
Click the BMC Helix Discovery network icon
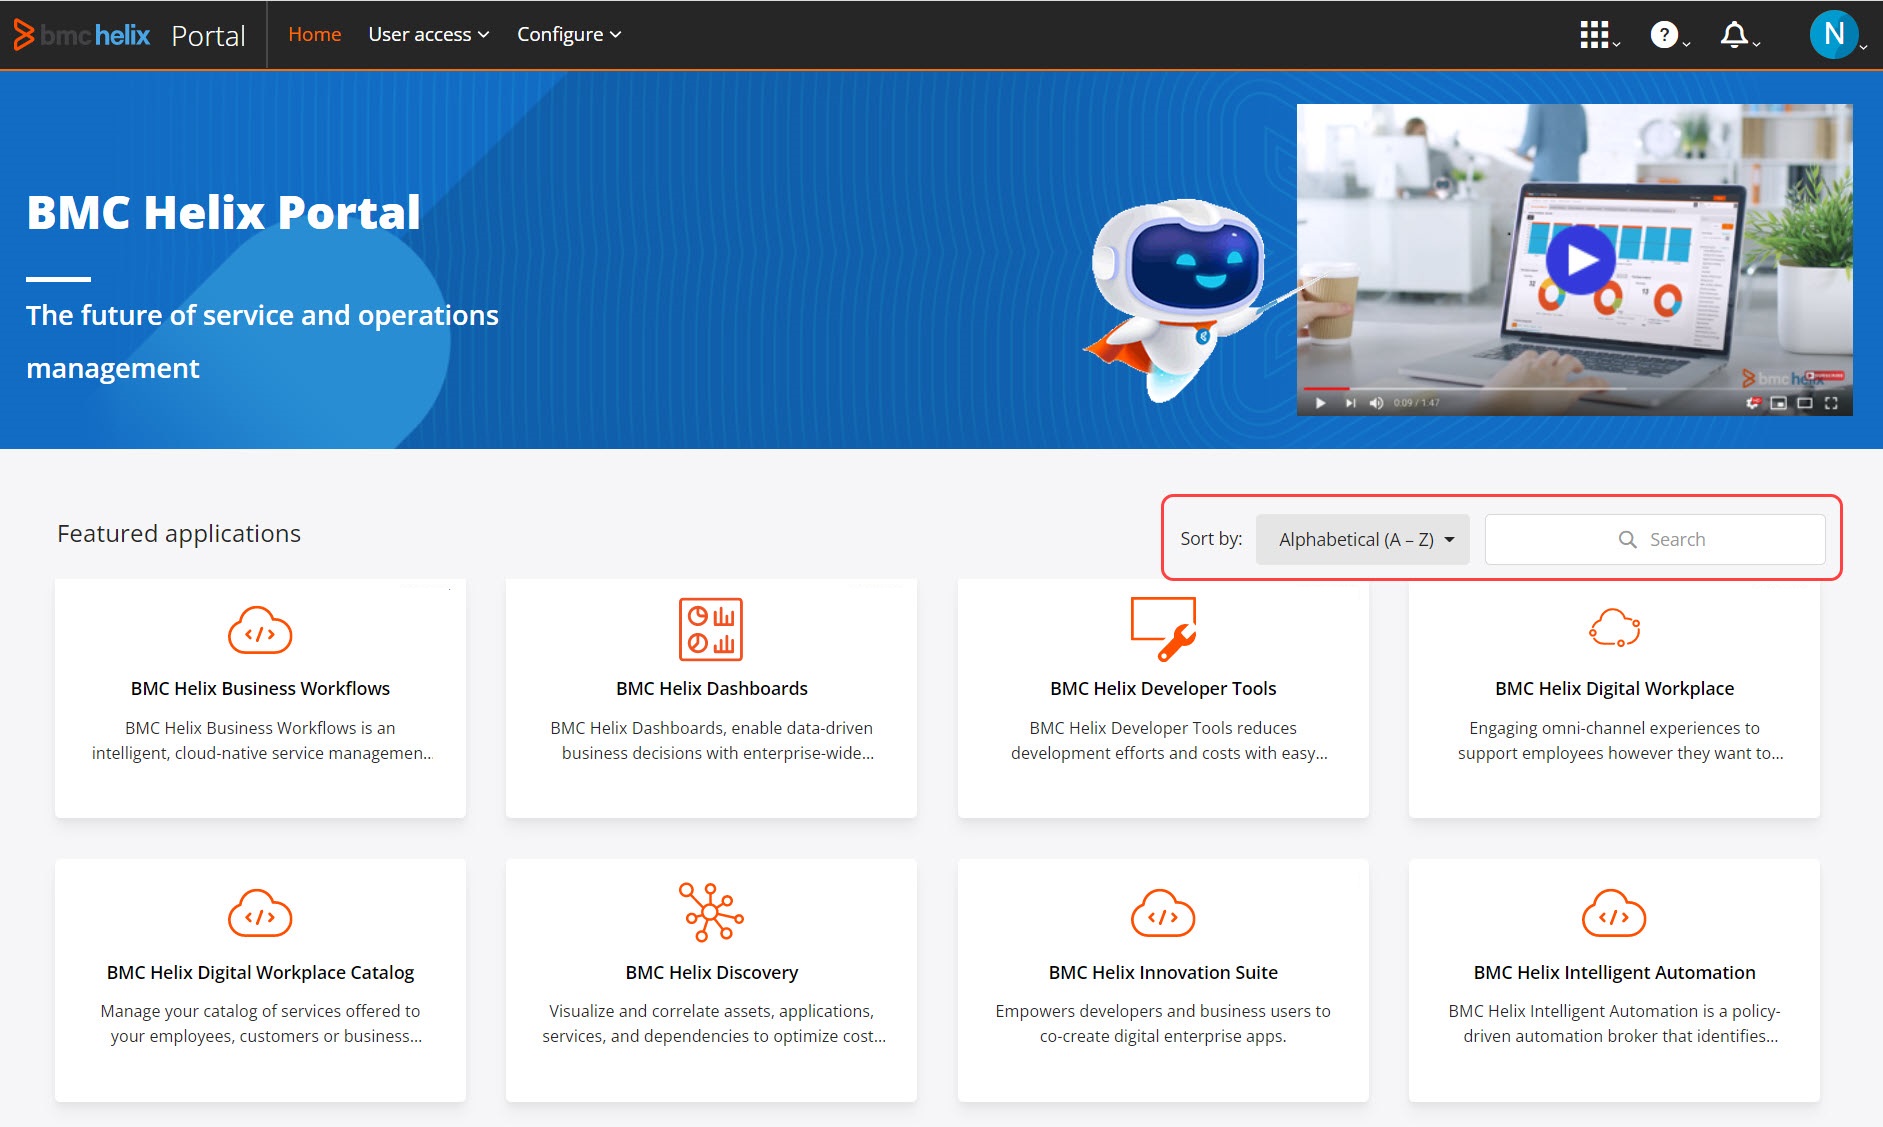pos(711,912)
